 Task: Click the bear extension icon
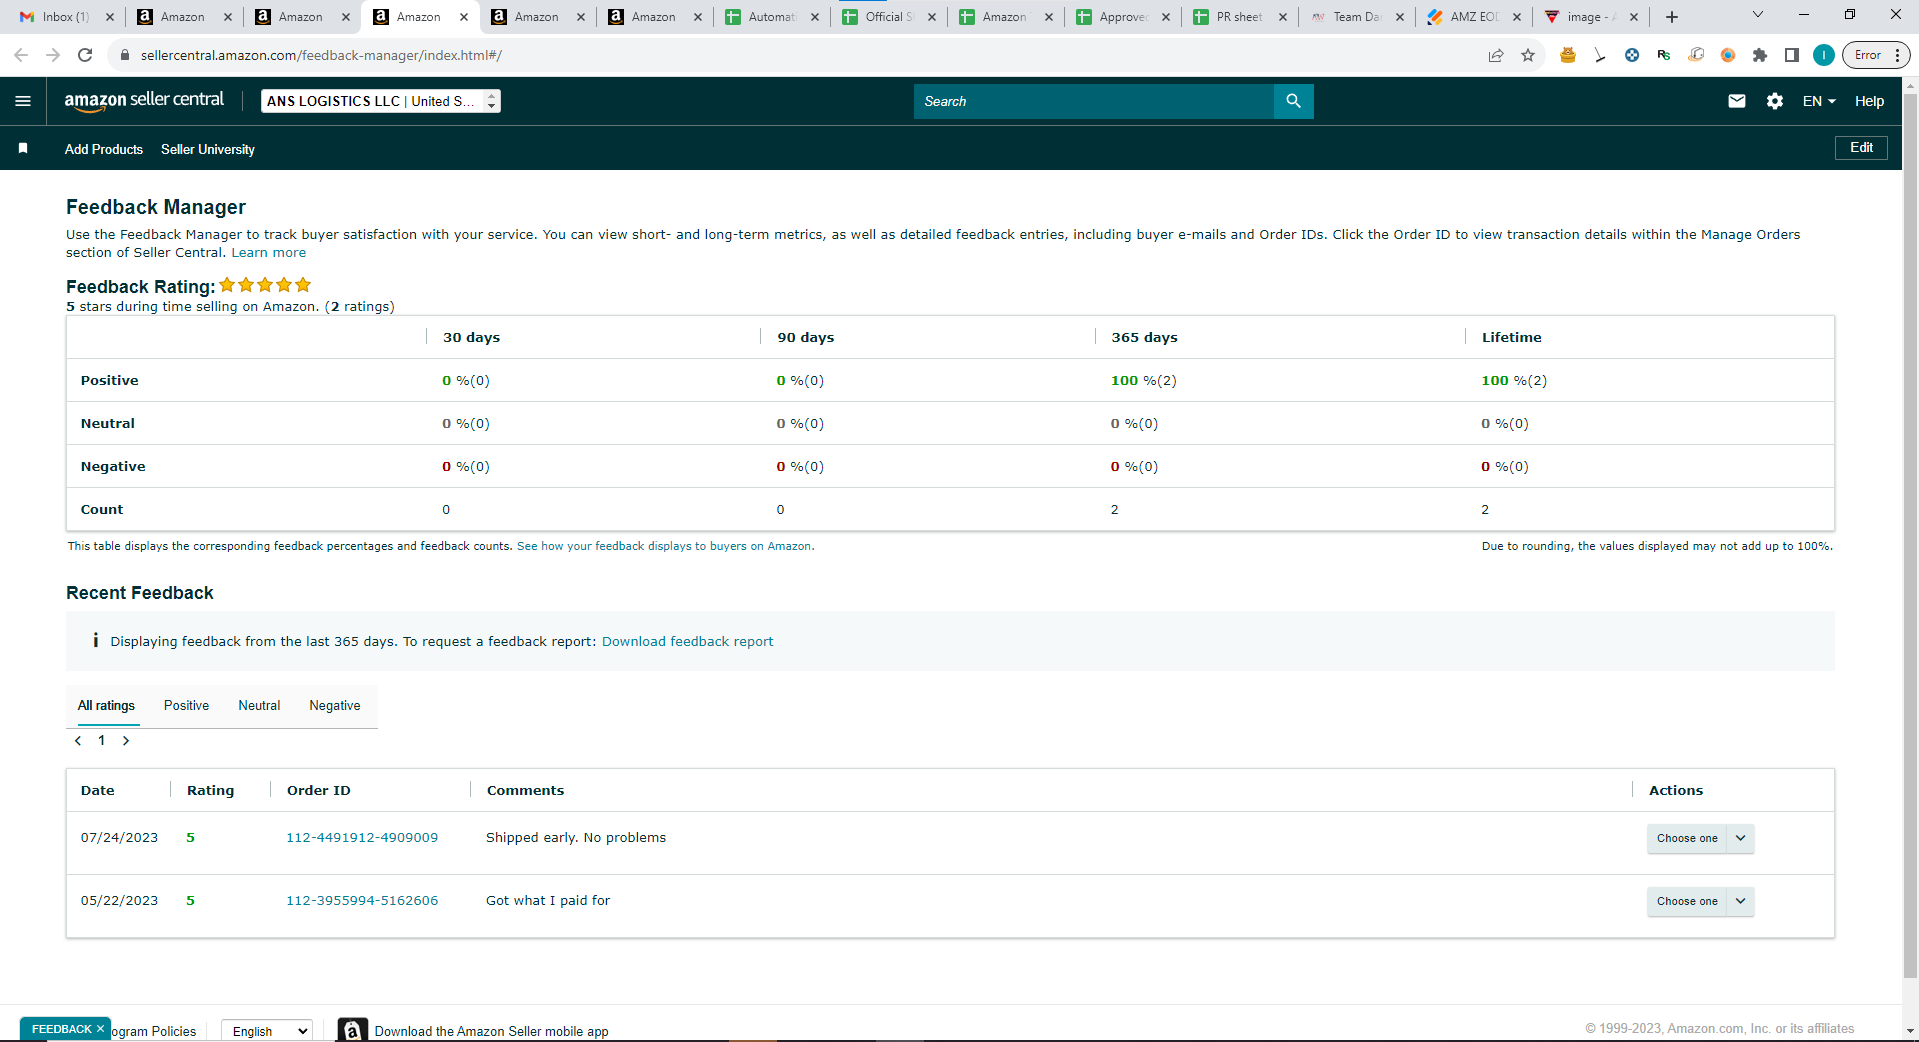coord(1568,55)
